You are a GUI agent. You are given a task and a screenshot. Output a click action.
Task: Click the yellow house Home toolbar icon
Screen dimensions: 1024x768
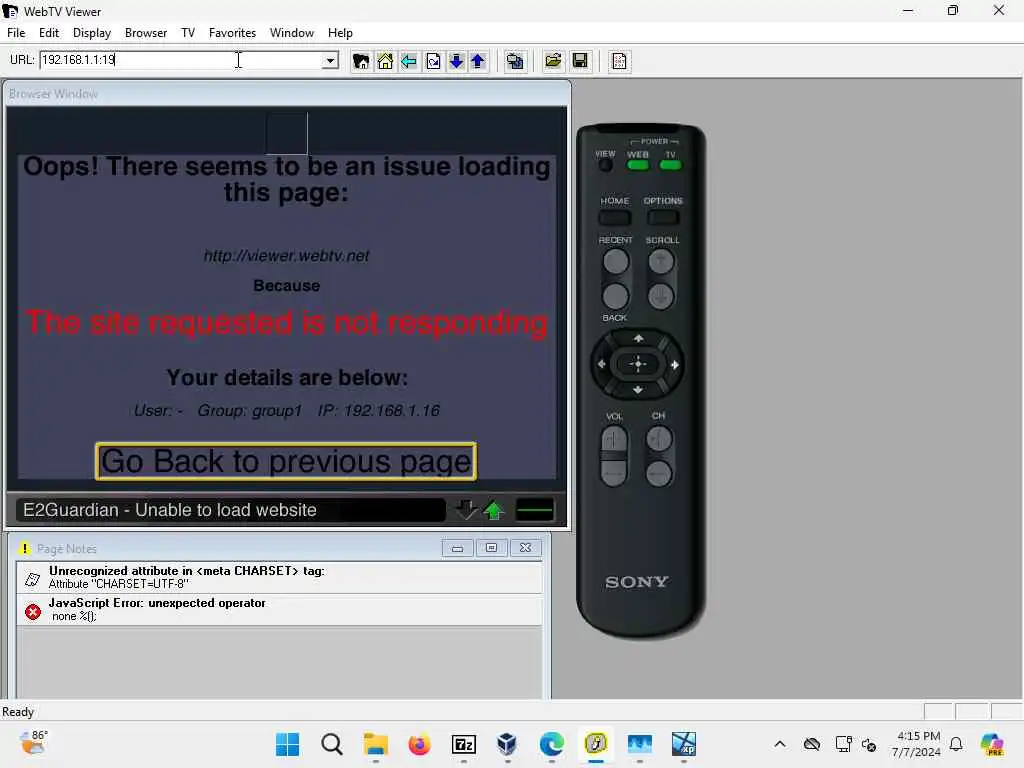click(x=385, y=61)
